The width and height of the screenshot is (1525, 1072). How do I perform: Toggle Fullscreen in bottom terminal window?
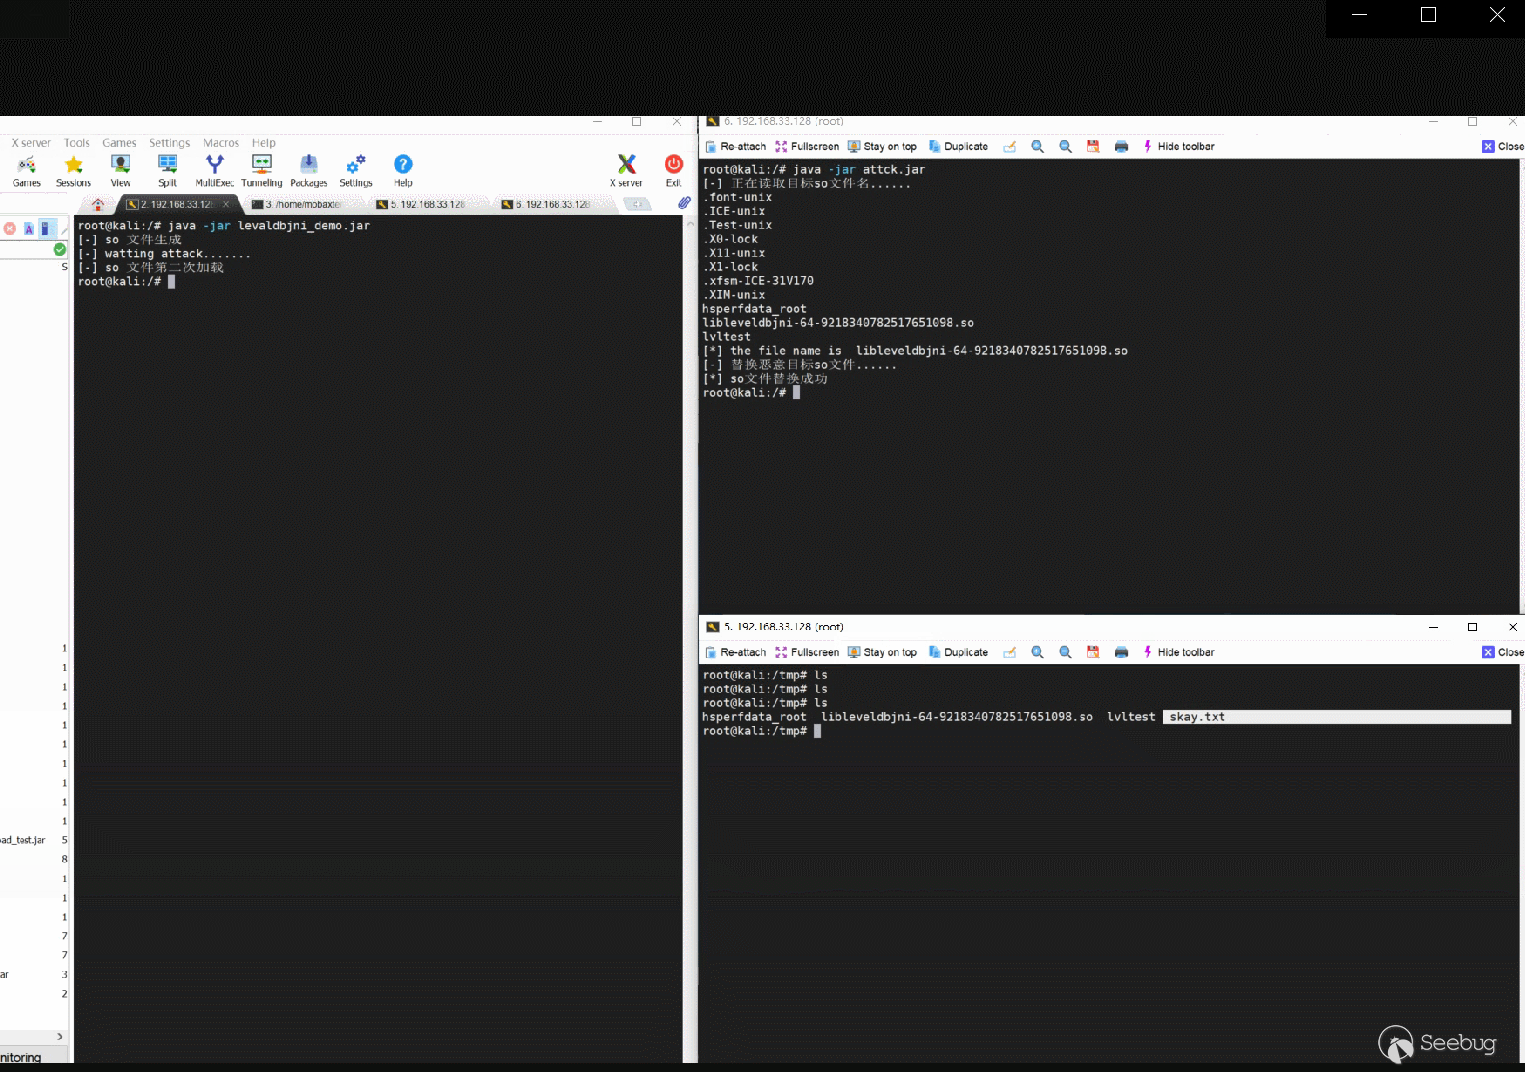click(807, 653)
